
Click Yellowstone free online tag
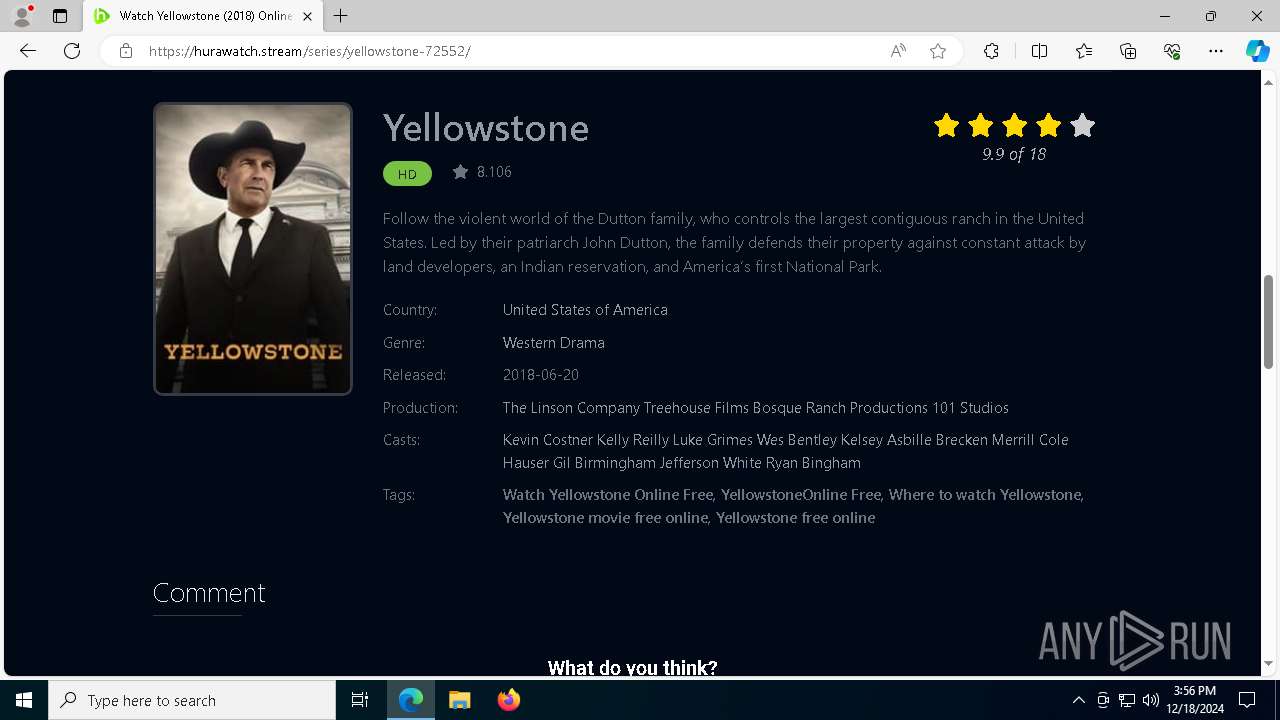click(x=796, y=518)
